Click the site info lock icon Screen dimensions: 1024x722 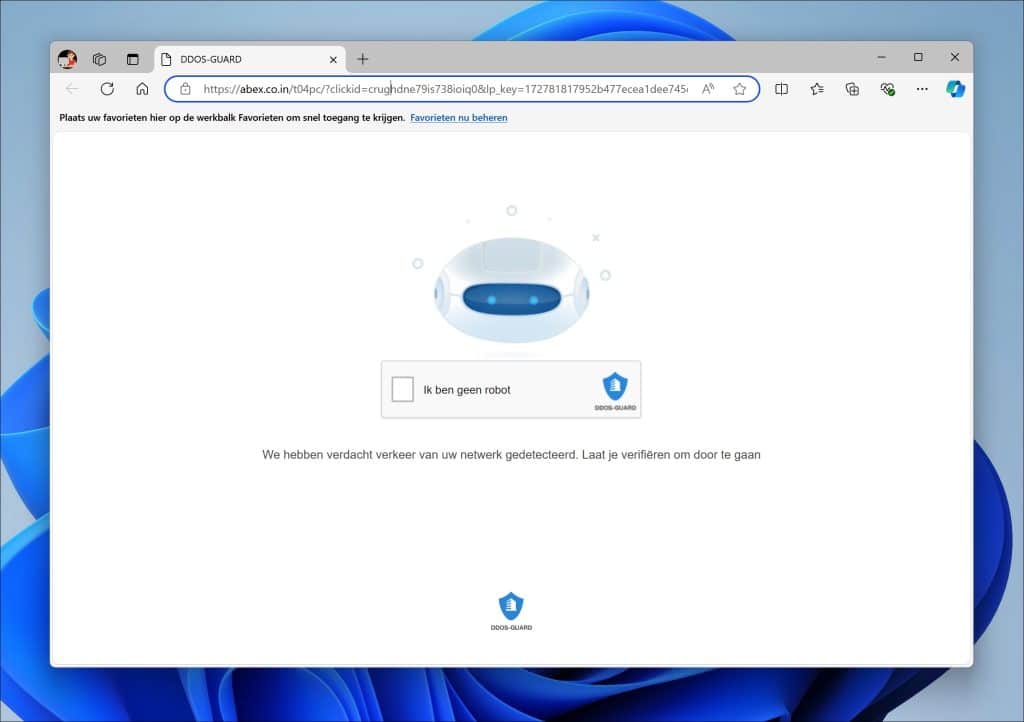point(185,89)
